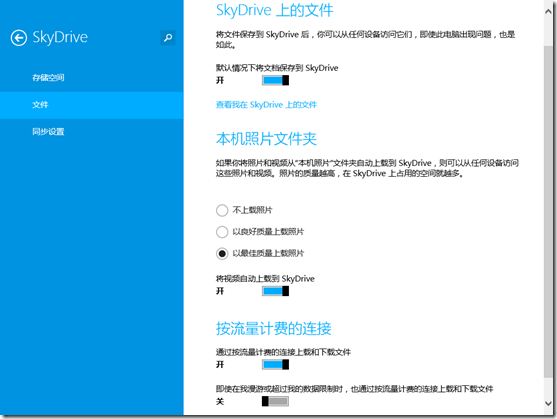
Task: Click the vertical scrollbar thumb
Action: 548,211
